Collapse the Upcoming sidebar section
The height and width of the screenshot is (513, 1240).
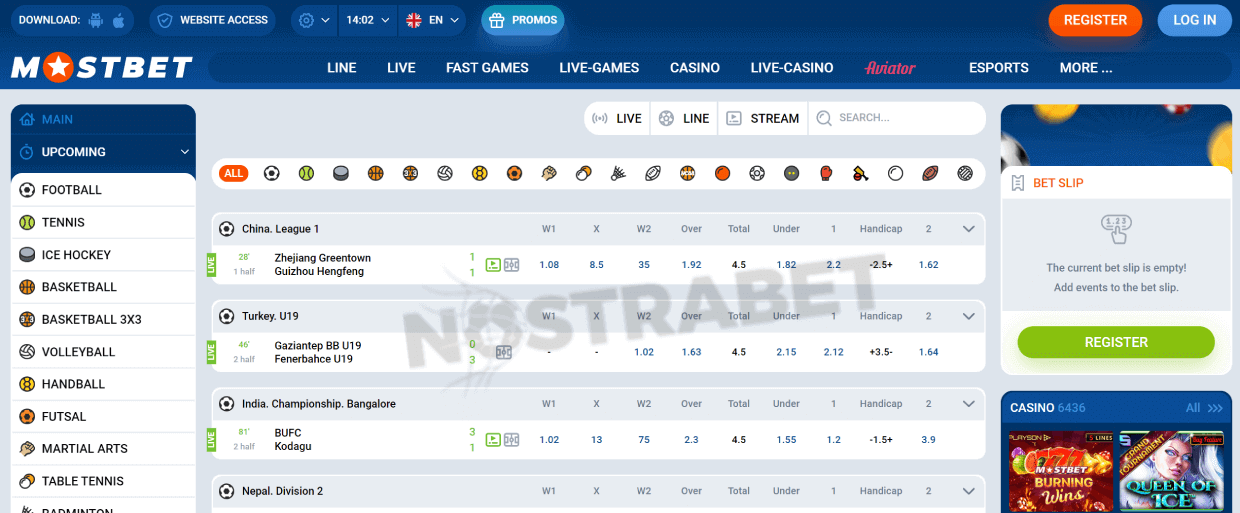coord(184,152)
